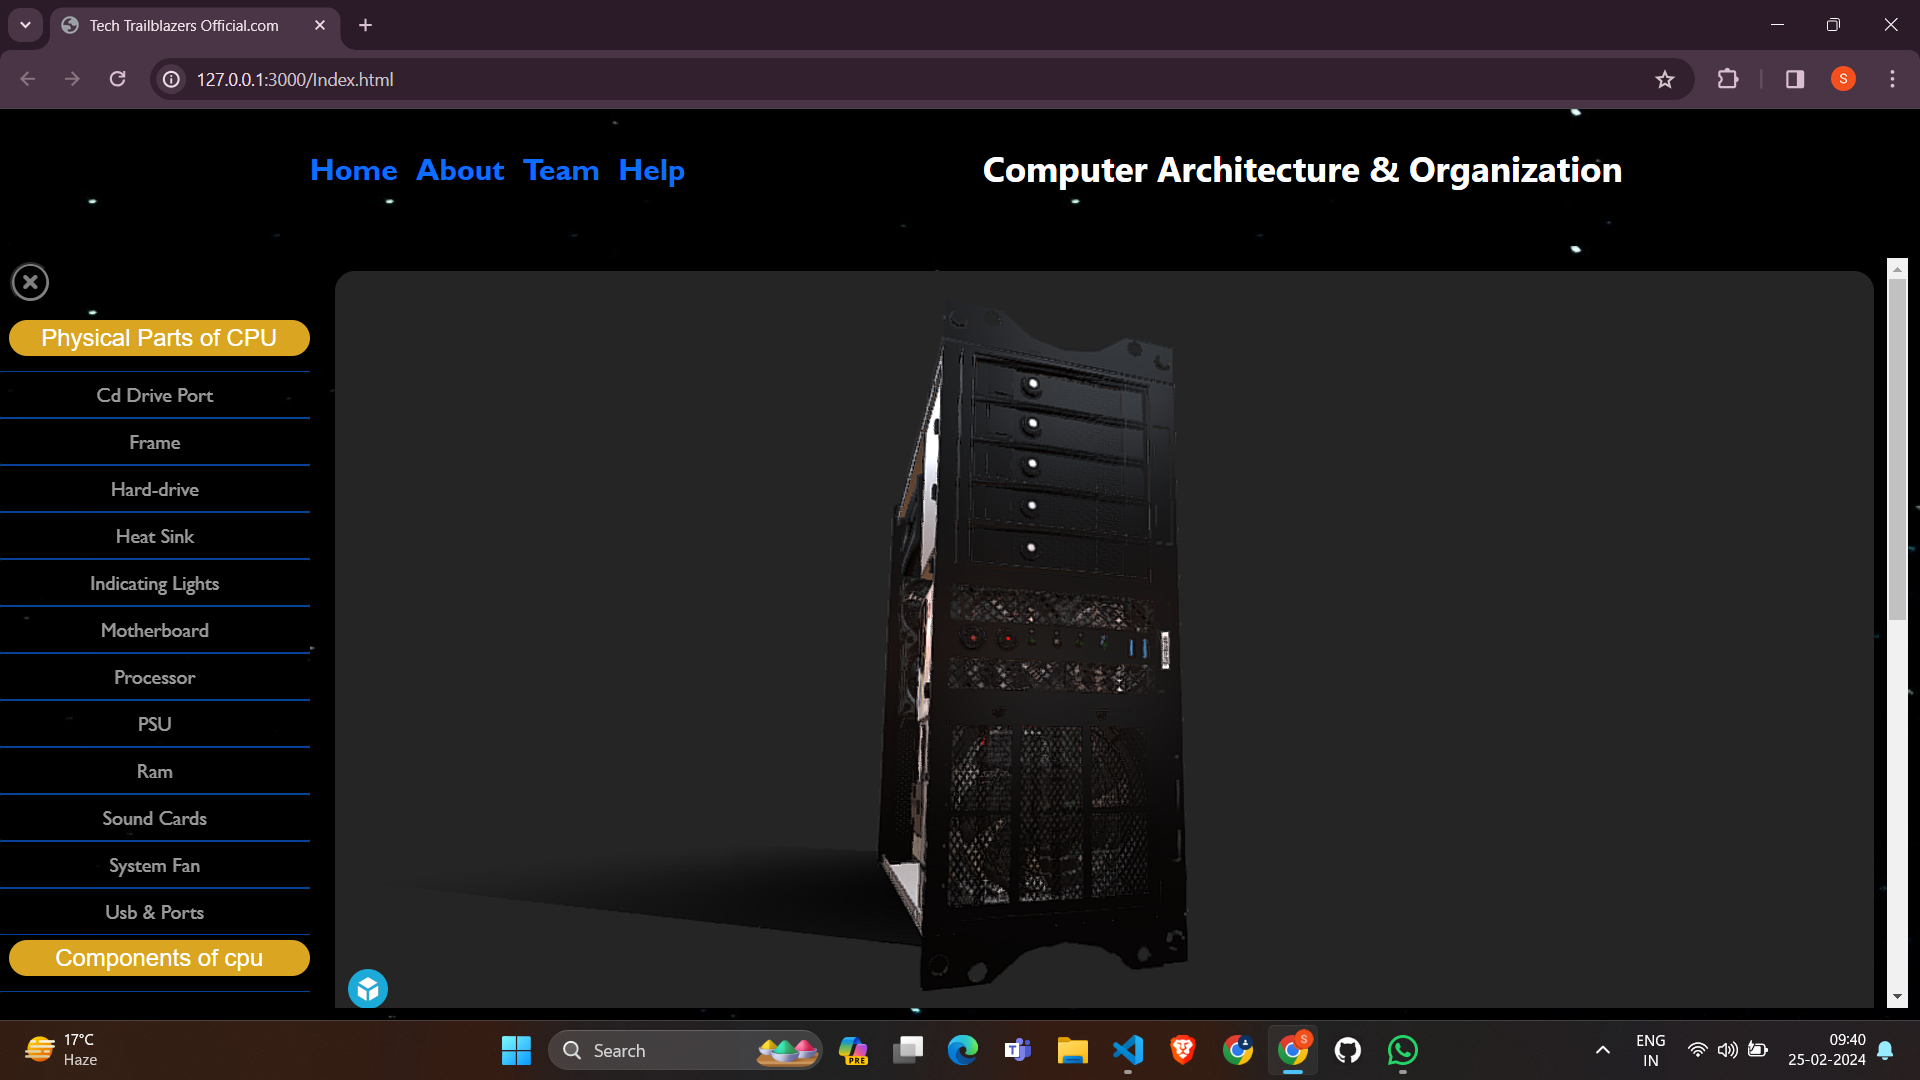Select Heat Sink in the sidebar

click(x=155, y=536)
